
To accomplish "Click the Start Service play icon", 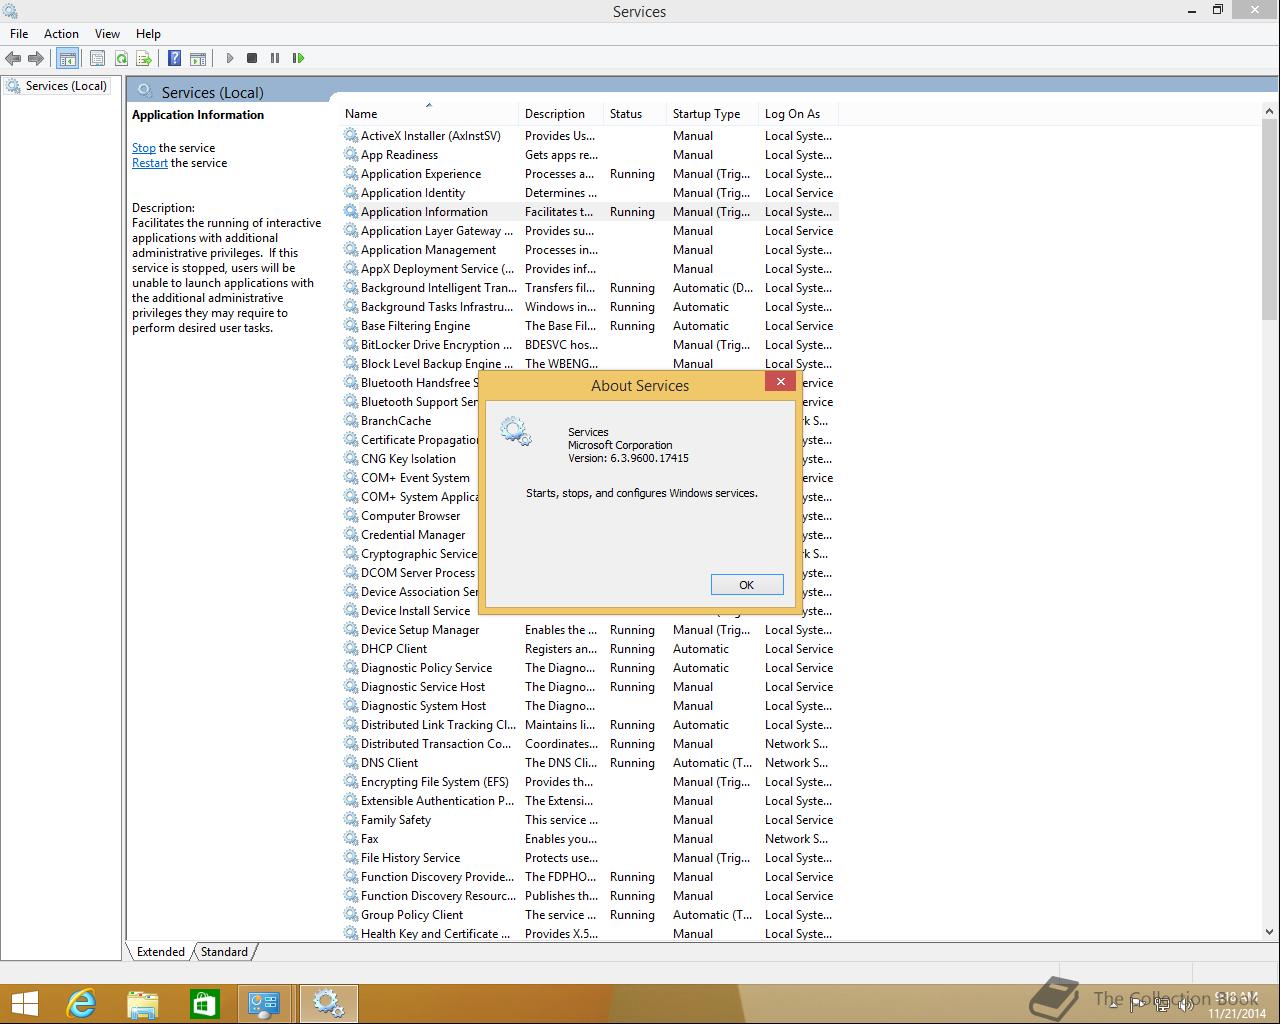I will [230, 58].
